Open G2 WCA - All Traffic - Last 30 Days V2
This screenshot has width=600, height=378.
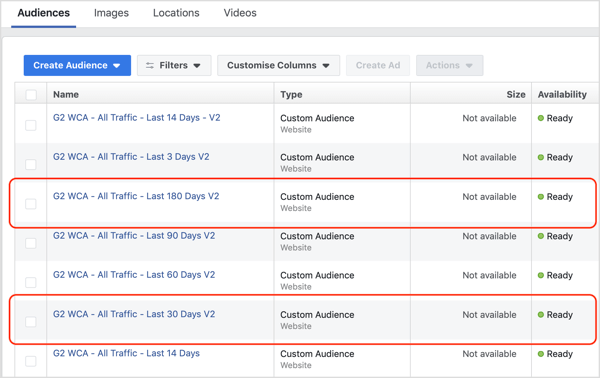pyautogui.click(x=134, y=314)
